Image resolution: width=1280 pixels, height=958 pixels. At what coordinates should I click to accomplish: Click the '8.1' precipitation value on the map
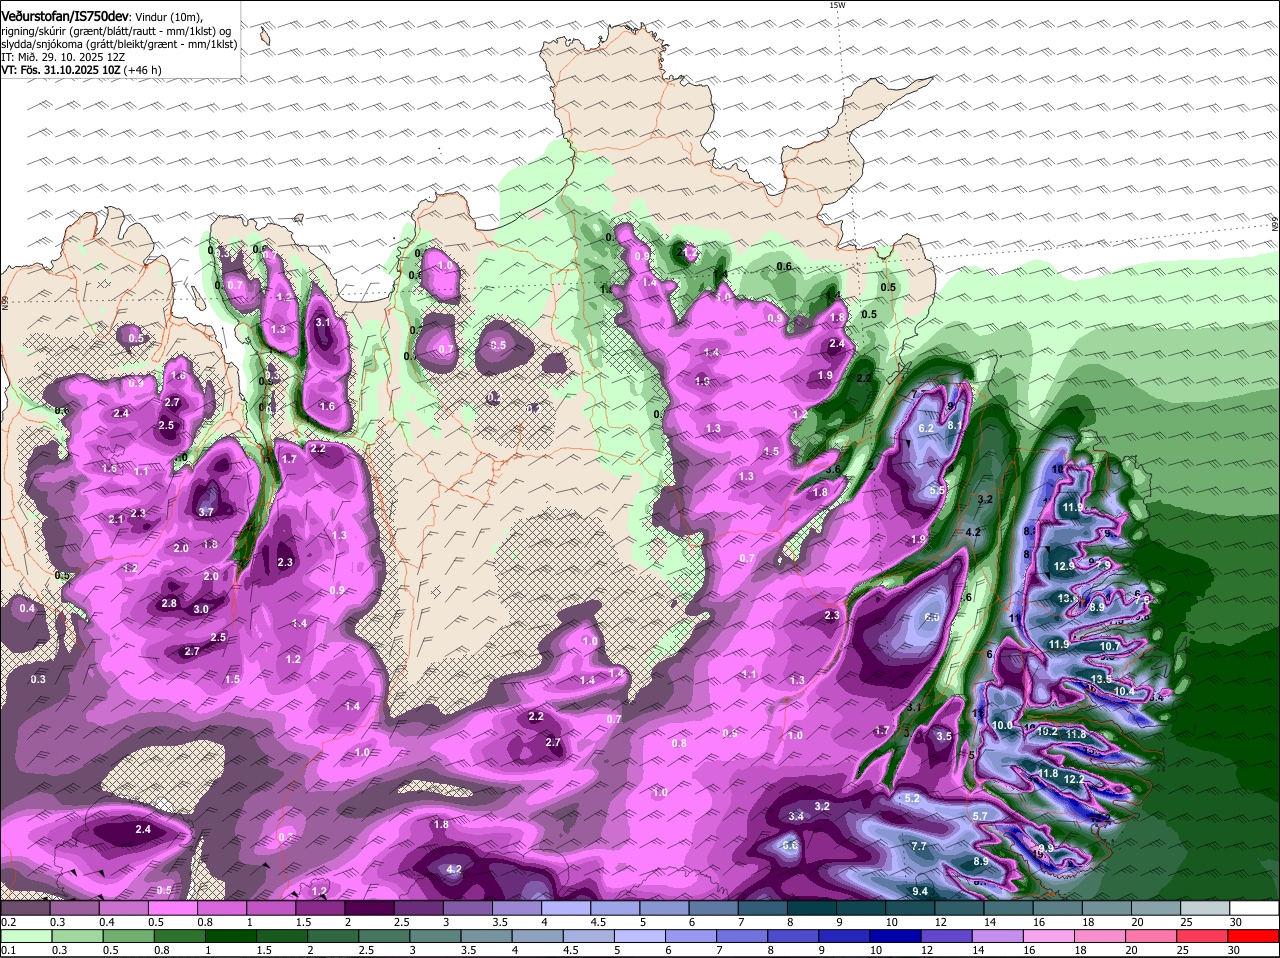(954, 426)
